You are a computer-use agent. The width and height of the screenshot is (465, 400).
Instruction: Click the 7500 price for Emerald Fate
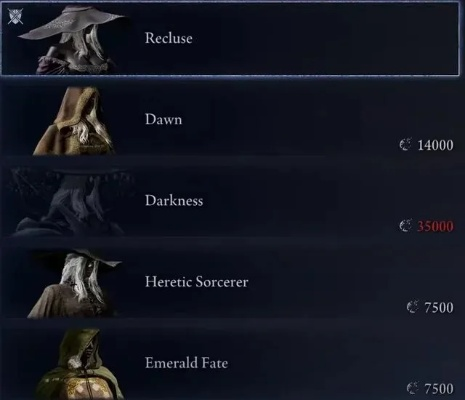pos(439,388)
